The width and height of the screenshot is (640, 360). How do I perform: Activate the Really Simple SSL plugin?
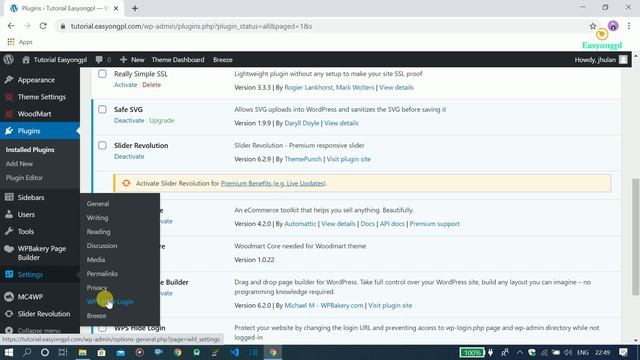(x=125, y=85)
